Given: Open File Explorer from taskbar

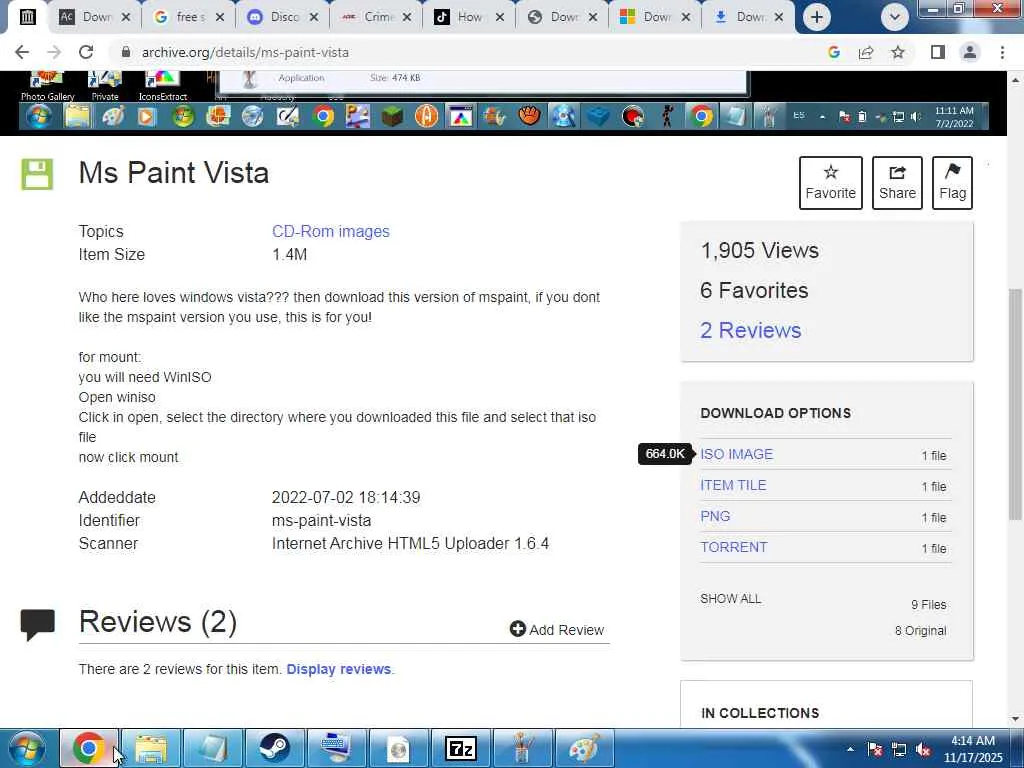Looking at the screenshot, I should tap(151, 748).
